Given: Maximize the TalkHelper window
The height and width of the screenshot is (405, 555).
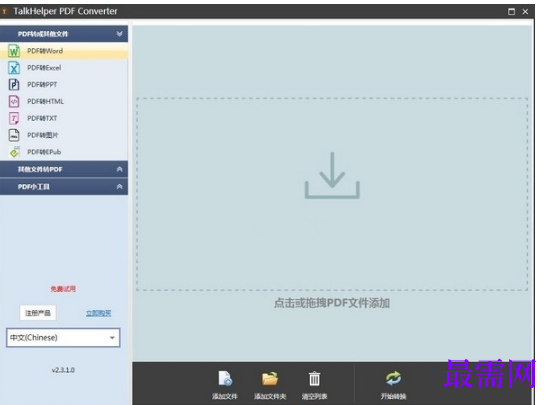Looking at the screenshot, I should [x=511, y=11].
